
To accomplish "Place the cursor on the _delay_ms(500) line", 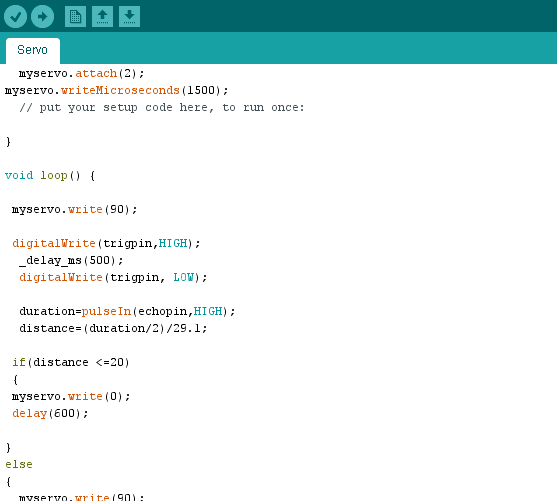I will [x=71, y=260].
